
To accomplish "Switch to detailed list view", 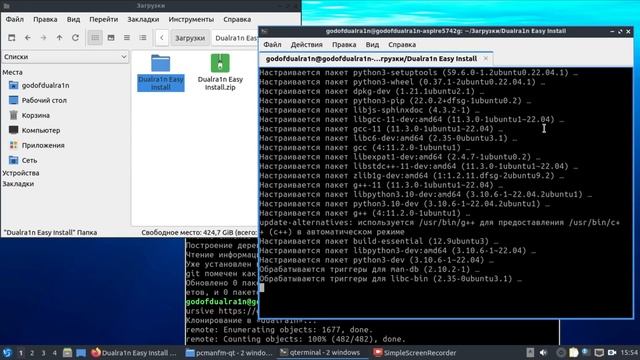I will click(x=143, y=38).
